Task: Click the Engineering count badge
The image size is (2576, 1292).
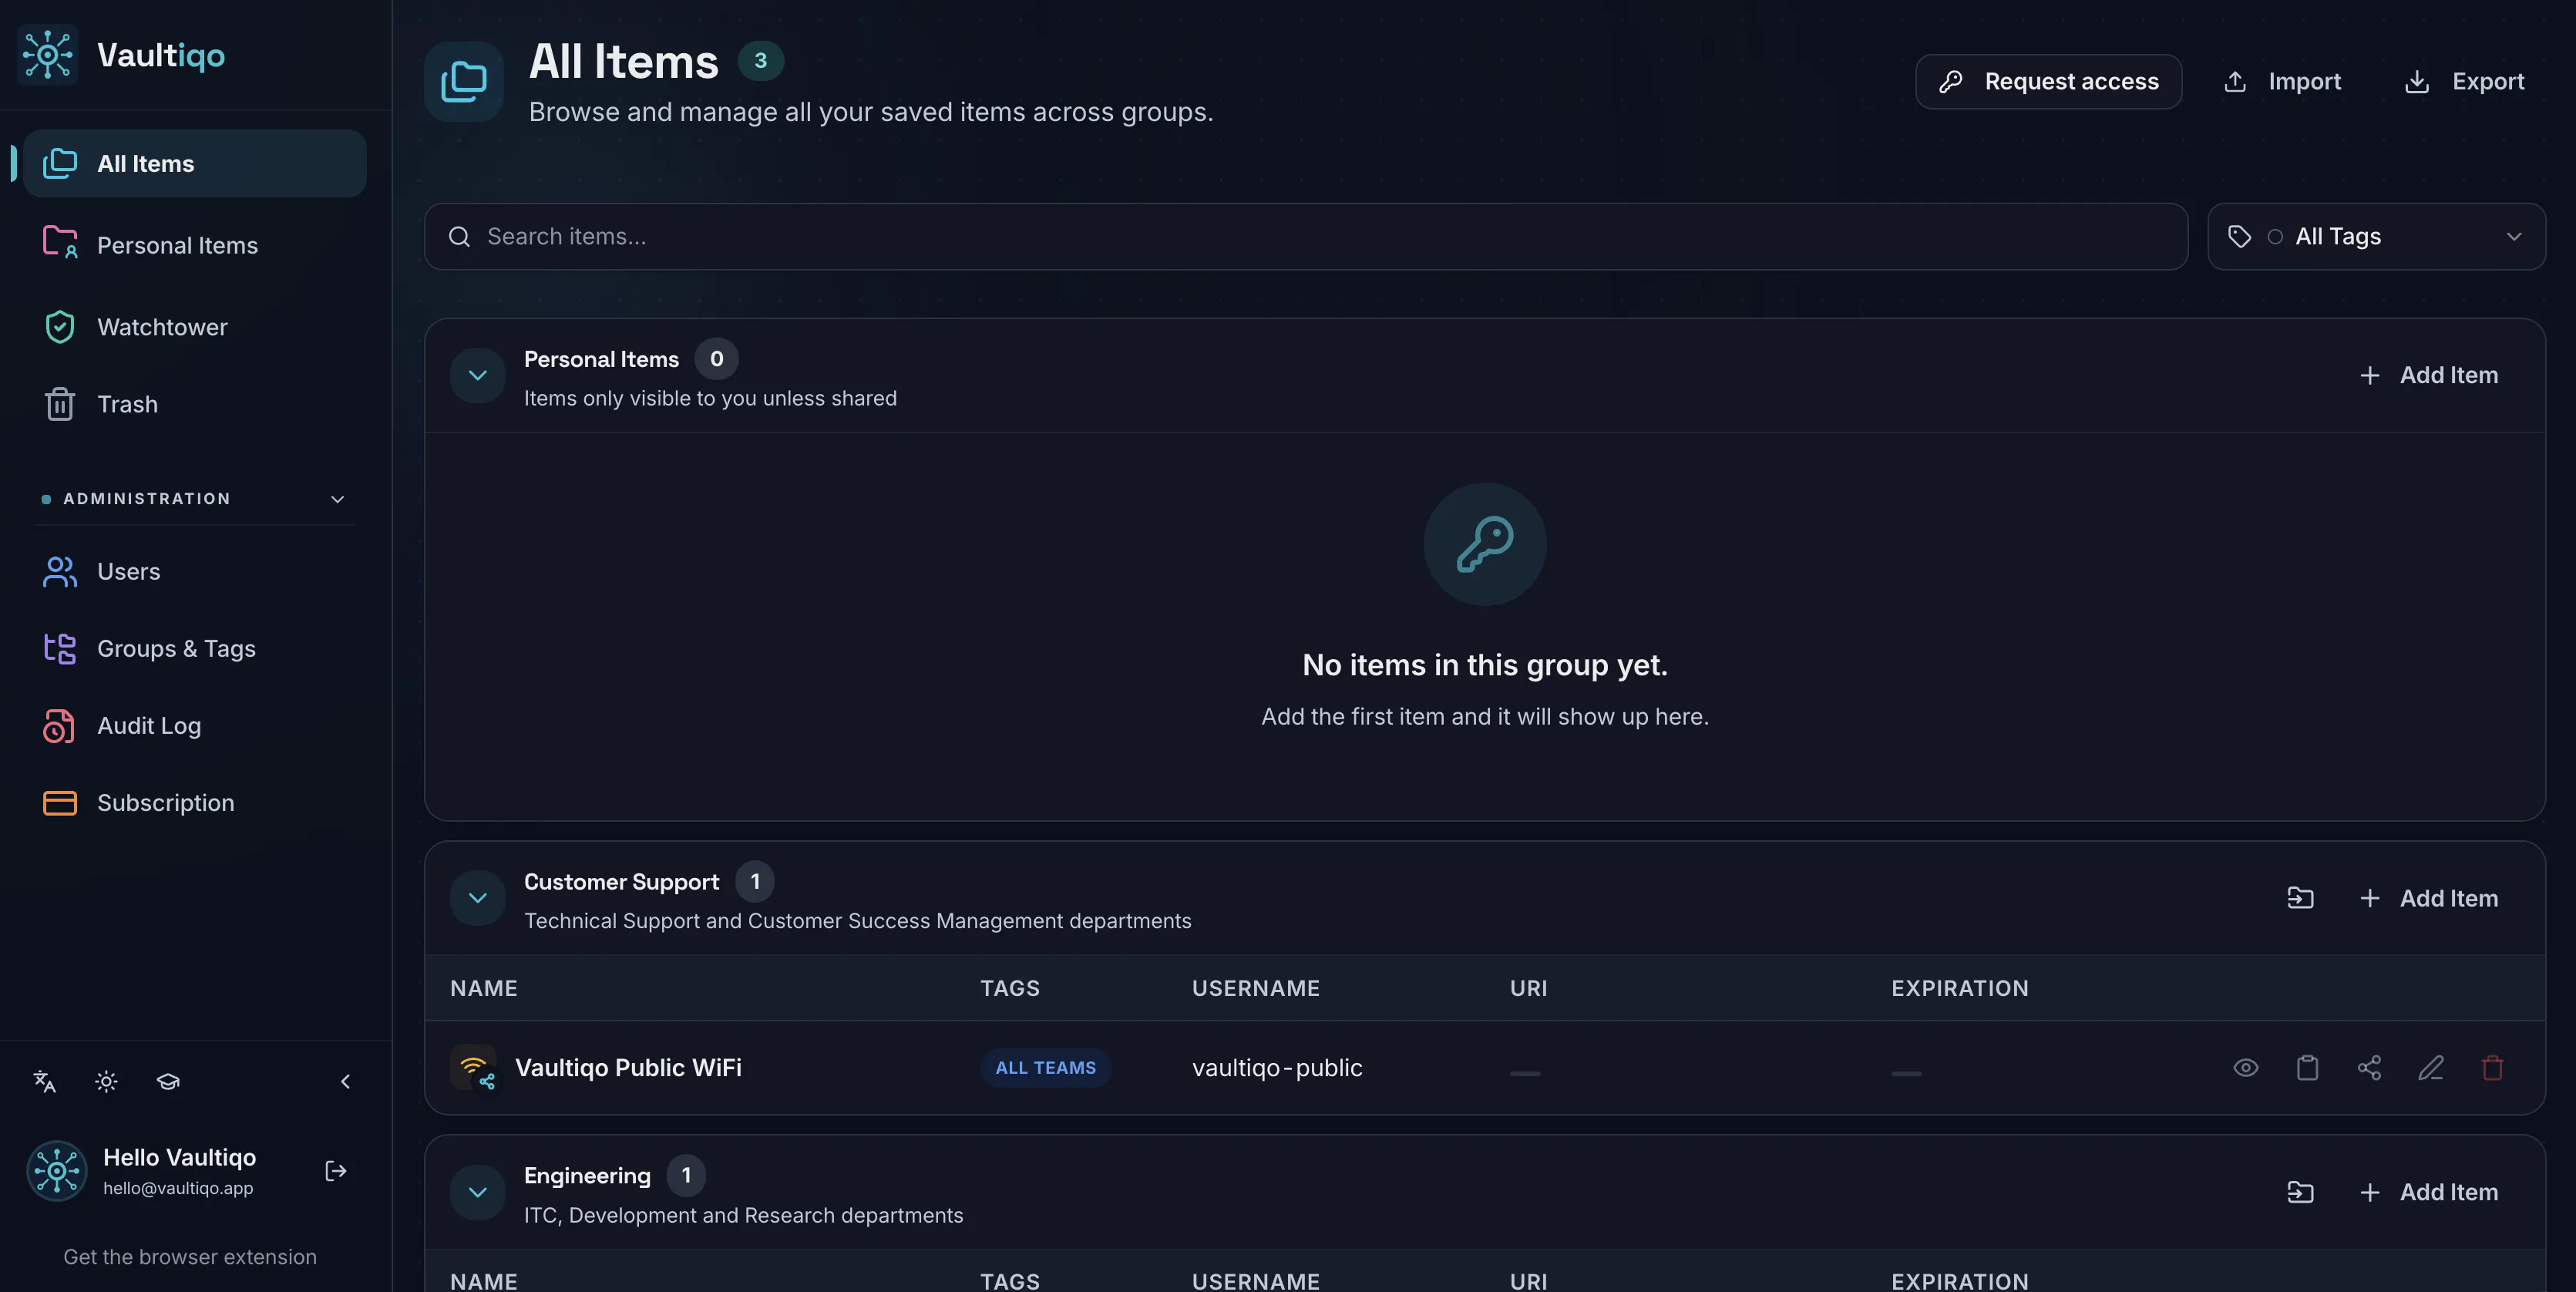Action: 686,1175
